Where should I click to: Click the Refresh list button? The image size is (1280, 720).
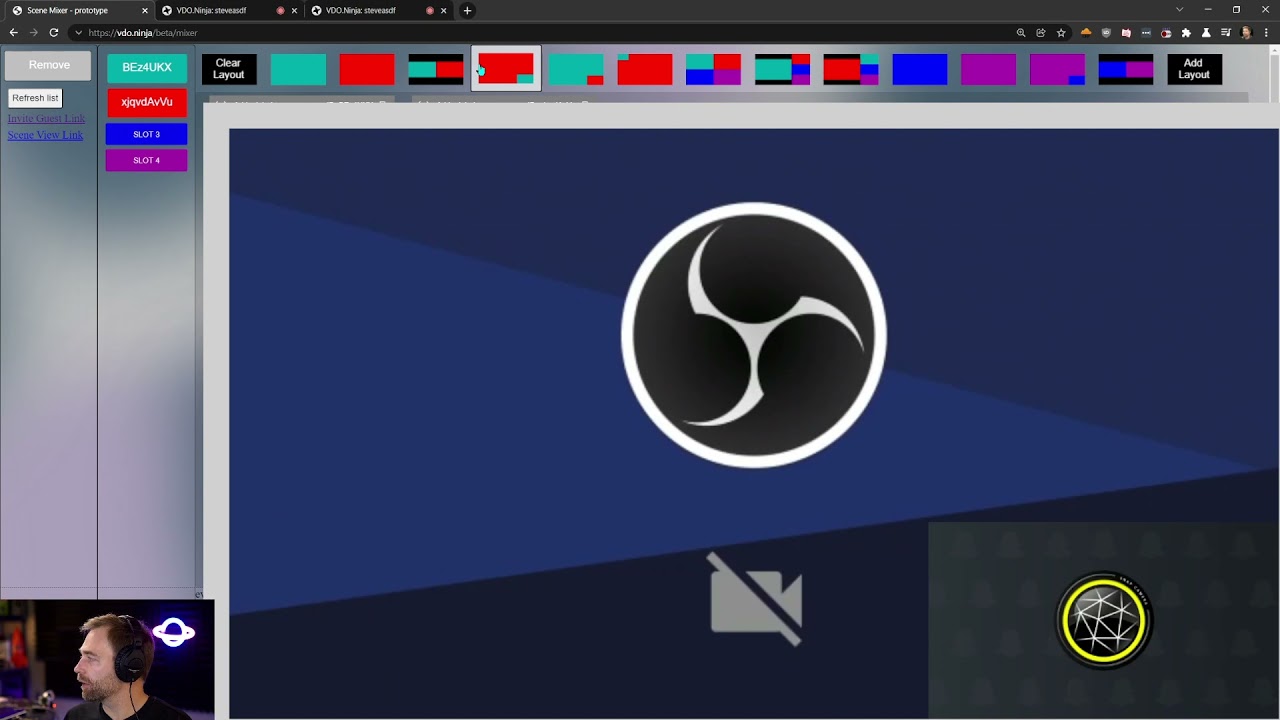point(35,98)
